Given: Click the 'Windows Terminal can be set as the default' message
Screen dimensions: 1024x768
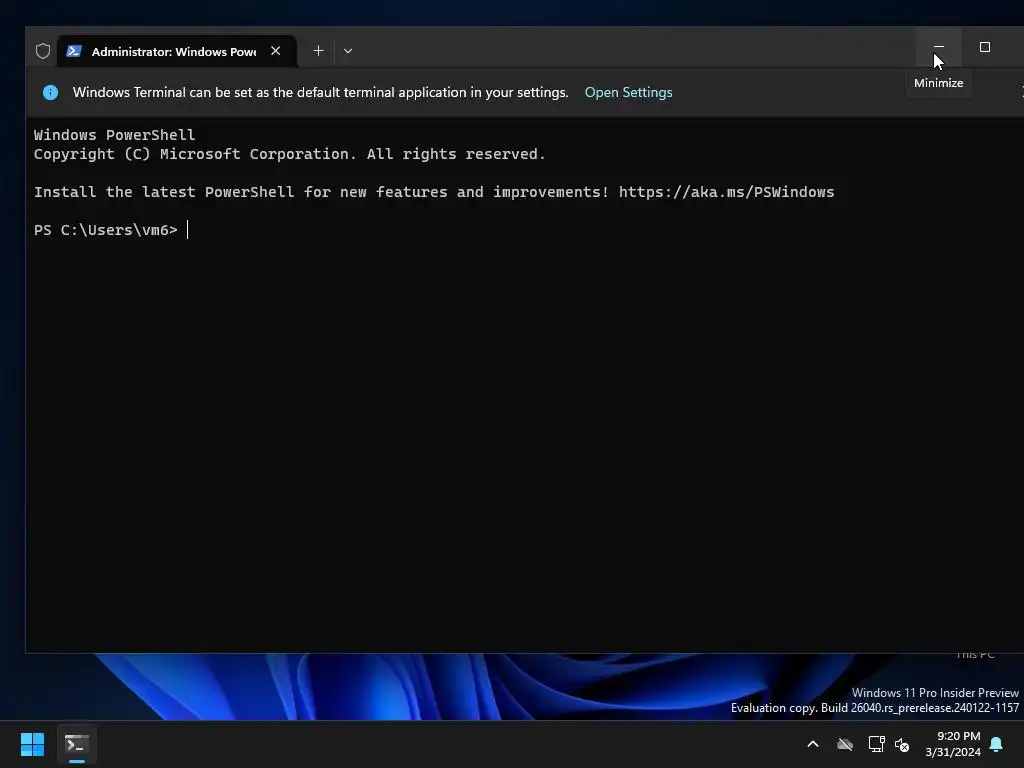Looking at the screenshot, I should 321,93.
